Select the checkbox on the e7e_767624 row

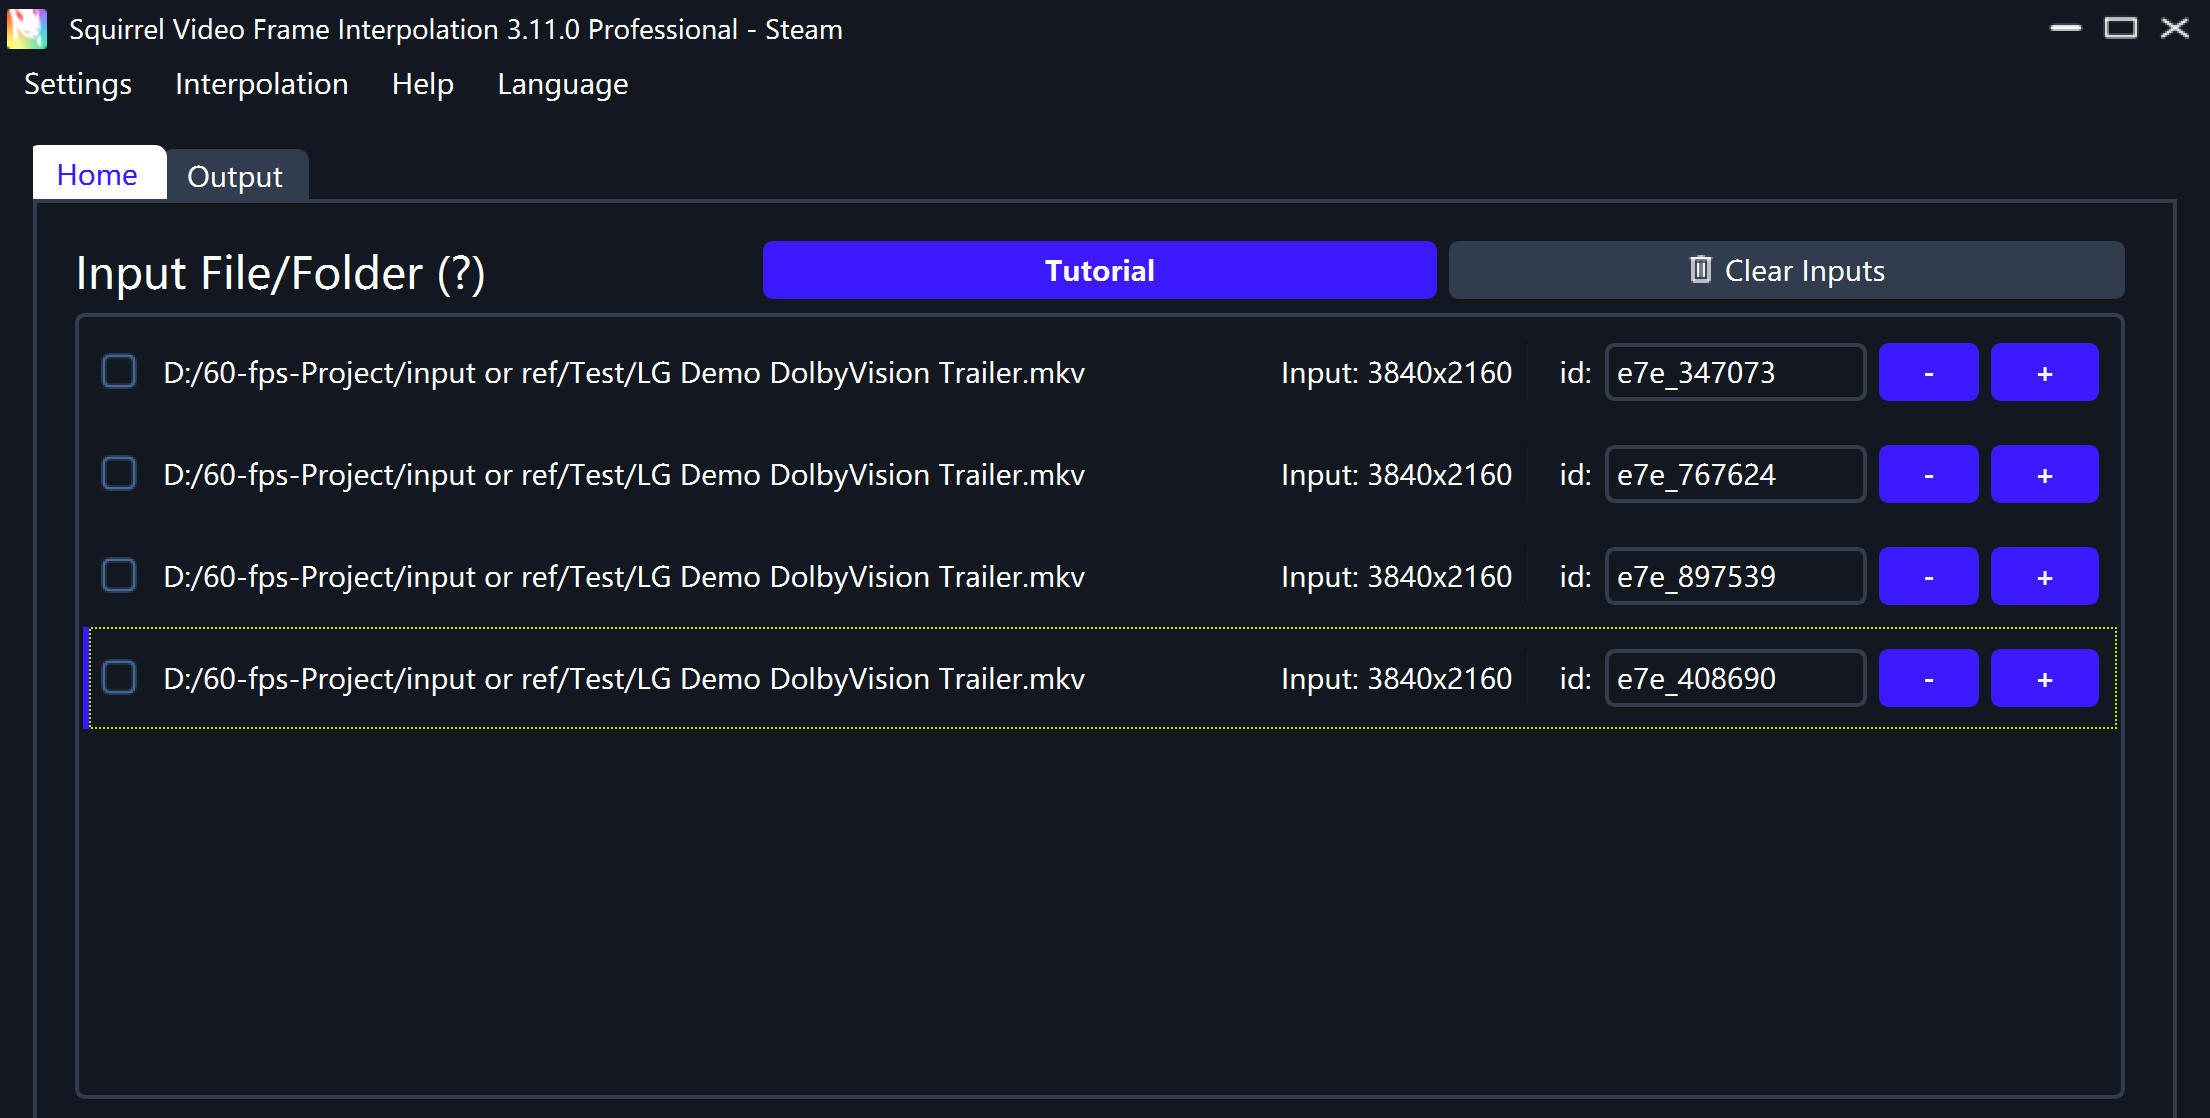click(118, 473)
